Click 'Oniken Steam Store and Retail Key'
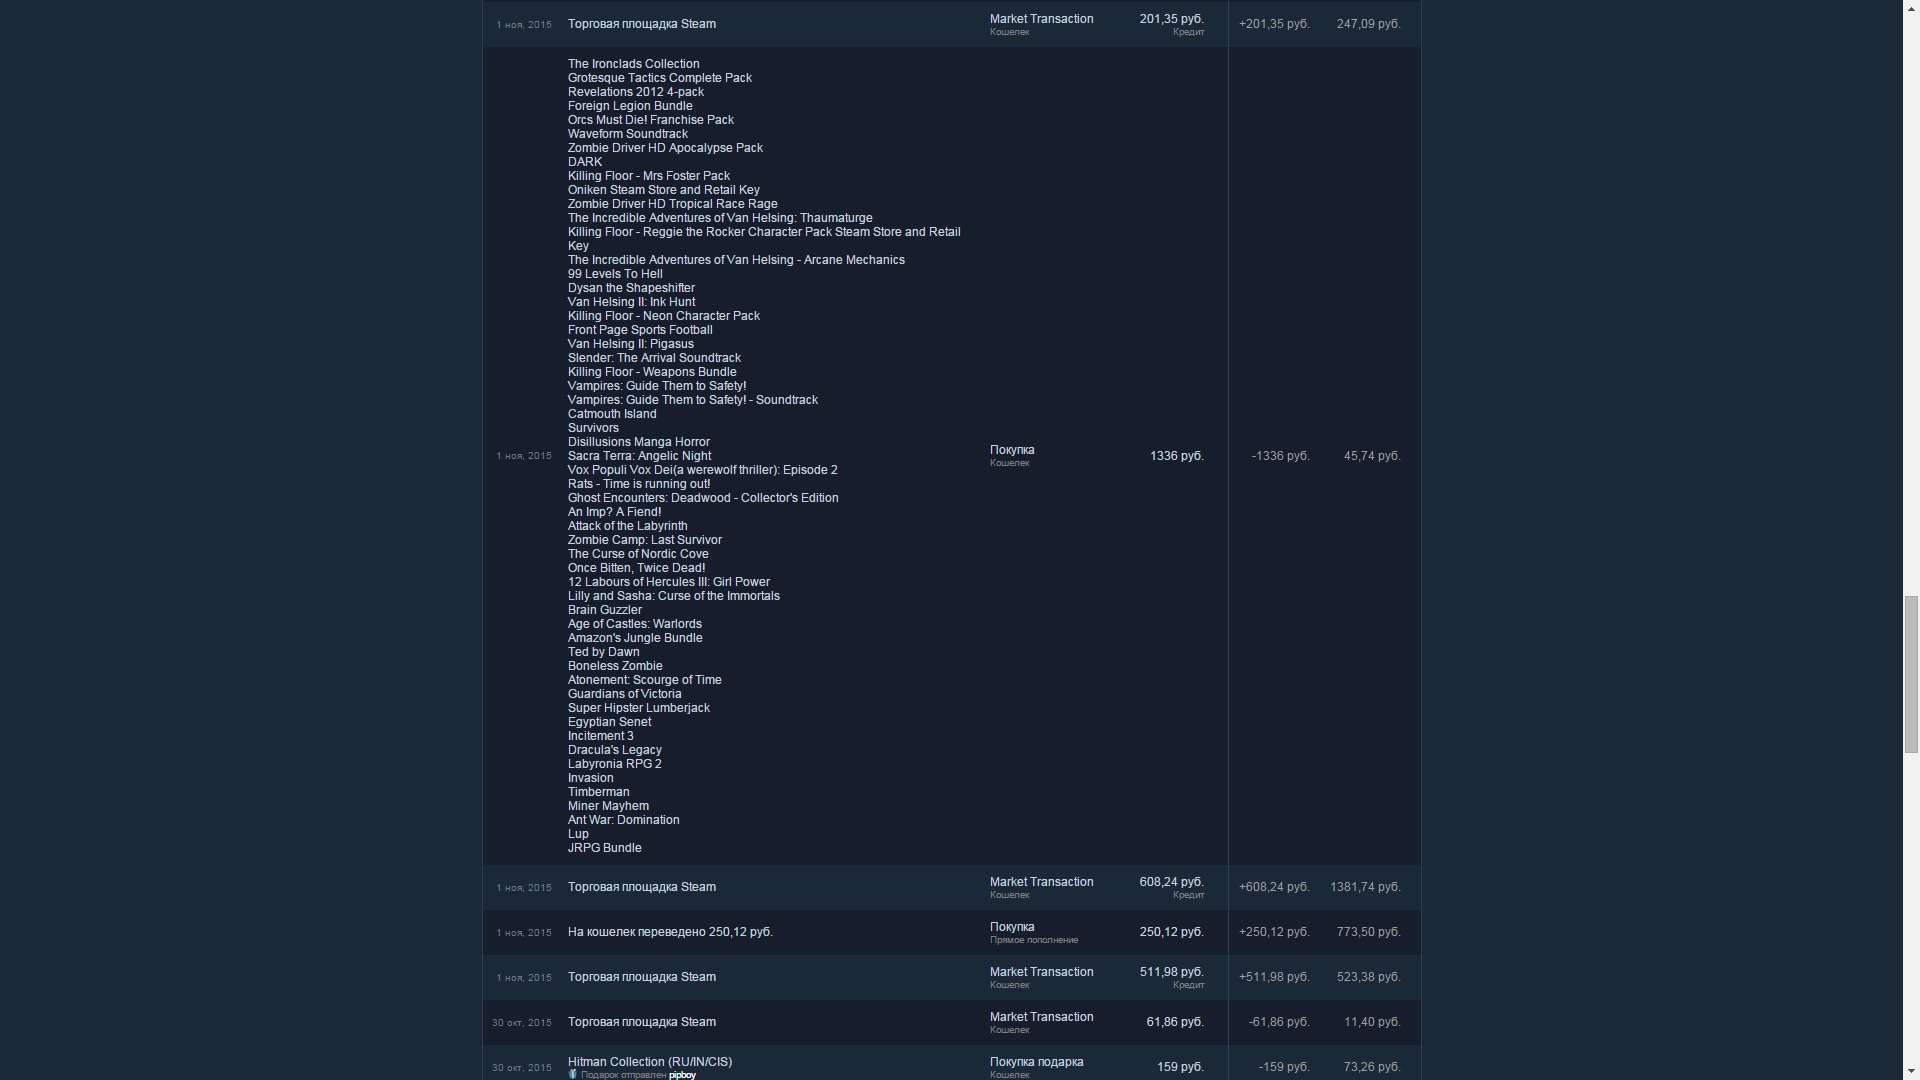Image resolution: width=1920 pixels, height=1080 pixels. [664, 190]
